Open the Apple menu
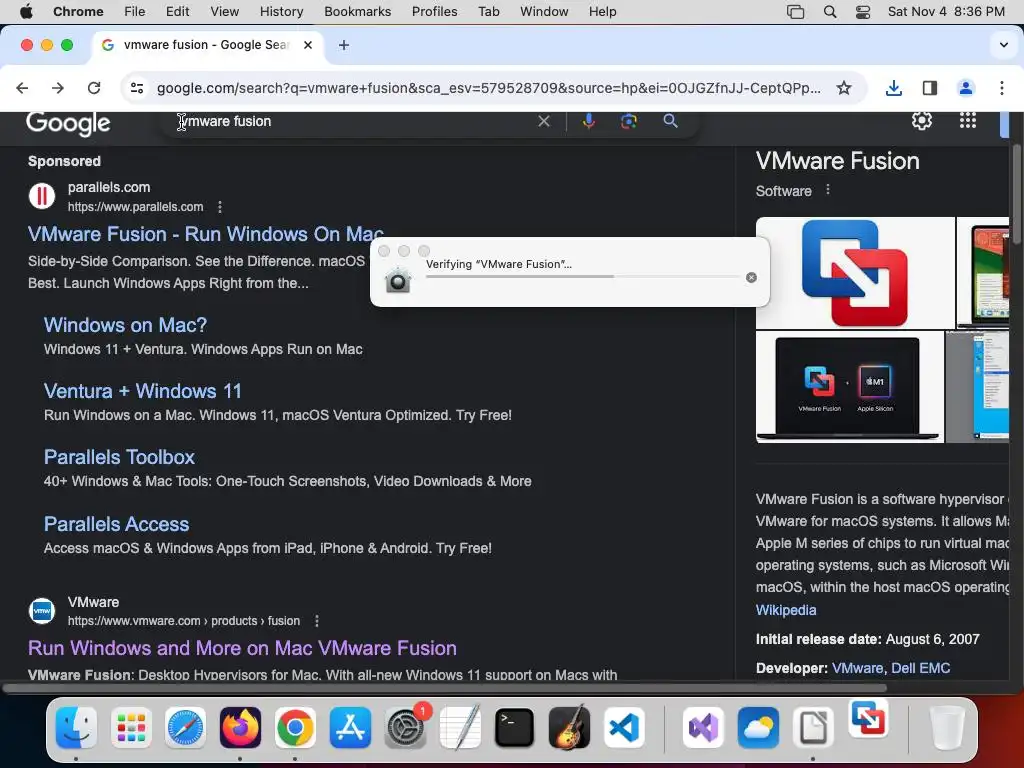1024x768 pixels. [26, 12]
